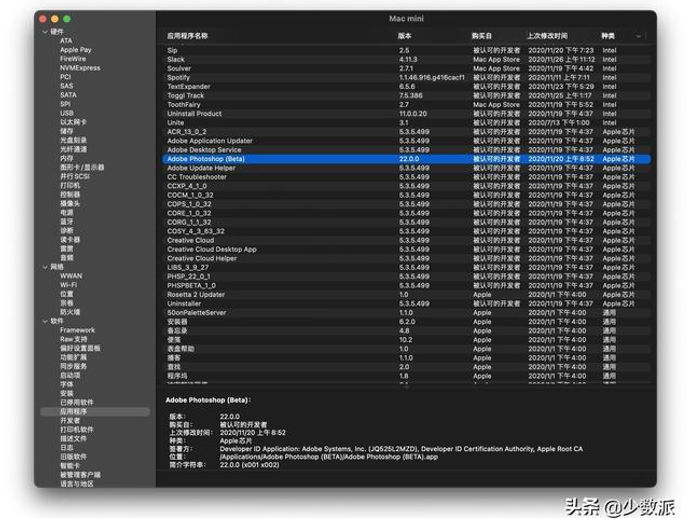This screenshot has height=518, width=690.
Task: Select 开发者 in the sidebar
Action: coord(70,420)
